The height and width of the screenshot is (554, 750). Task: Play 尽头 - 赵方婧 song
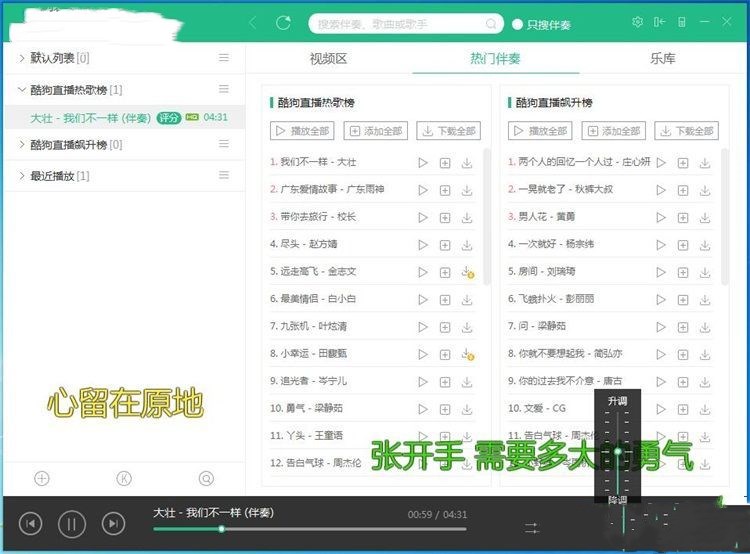[x=423, y=245]
